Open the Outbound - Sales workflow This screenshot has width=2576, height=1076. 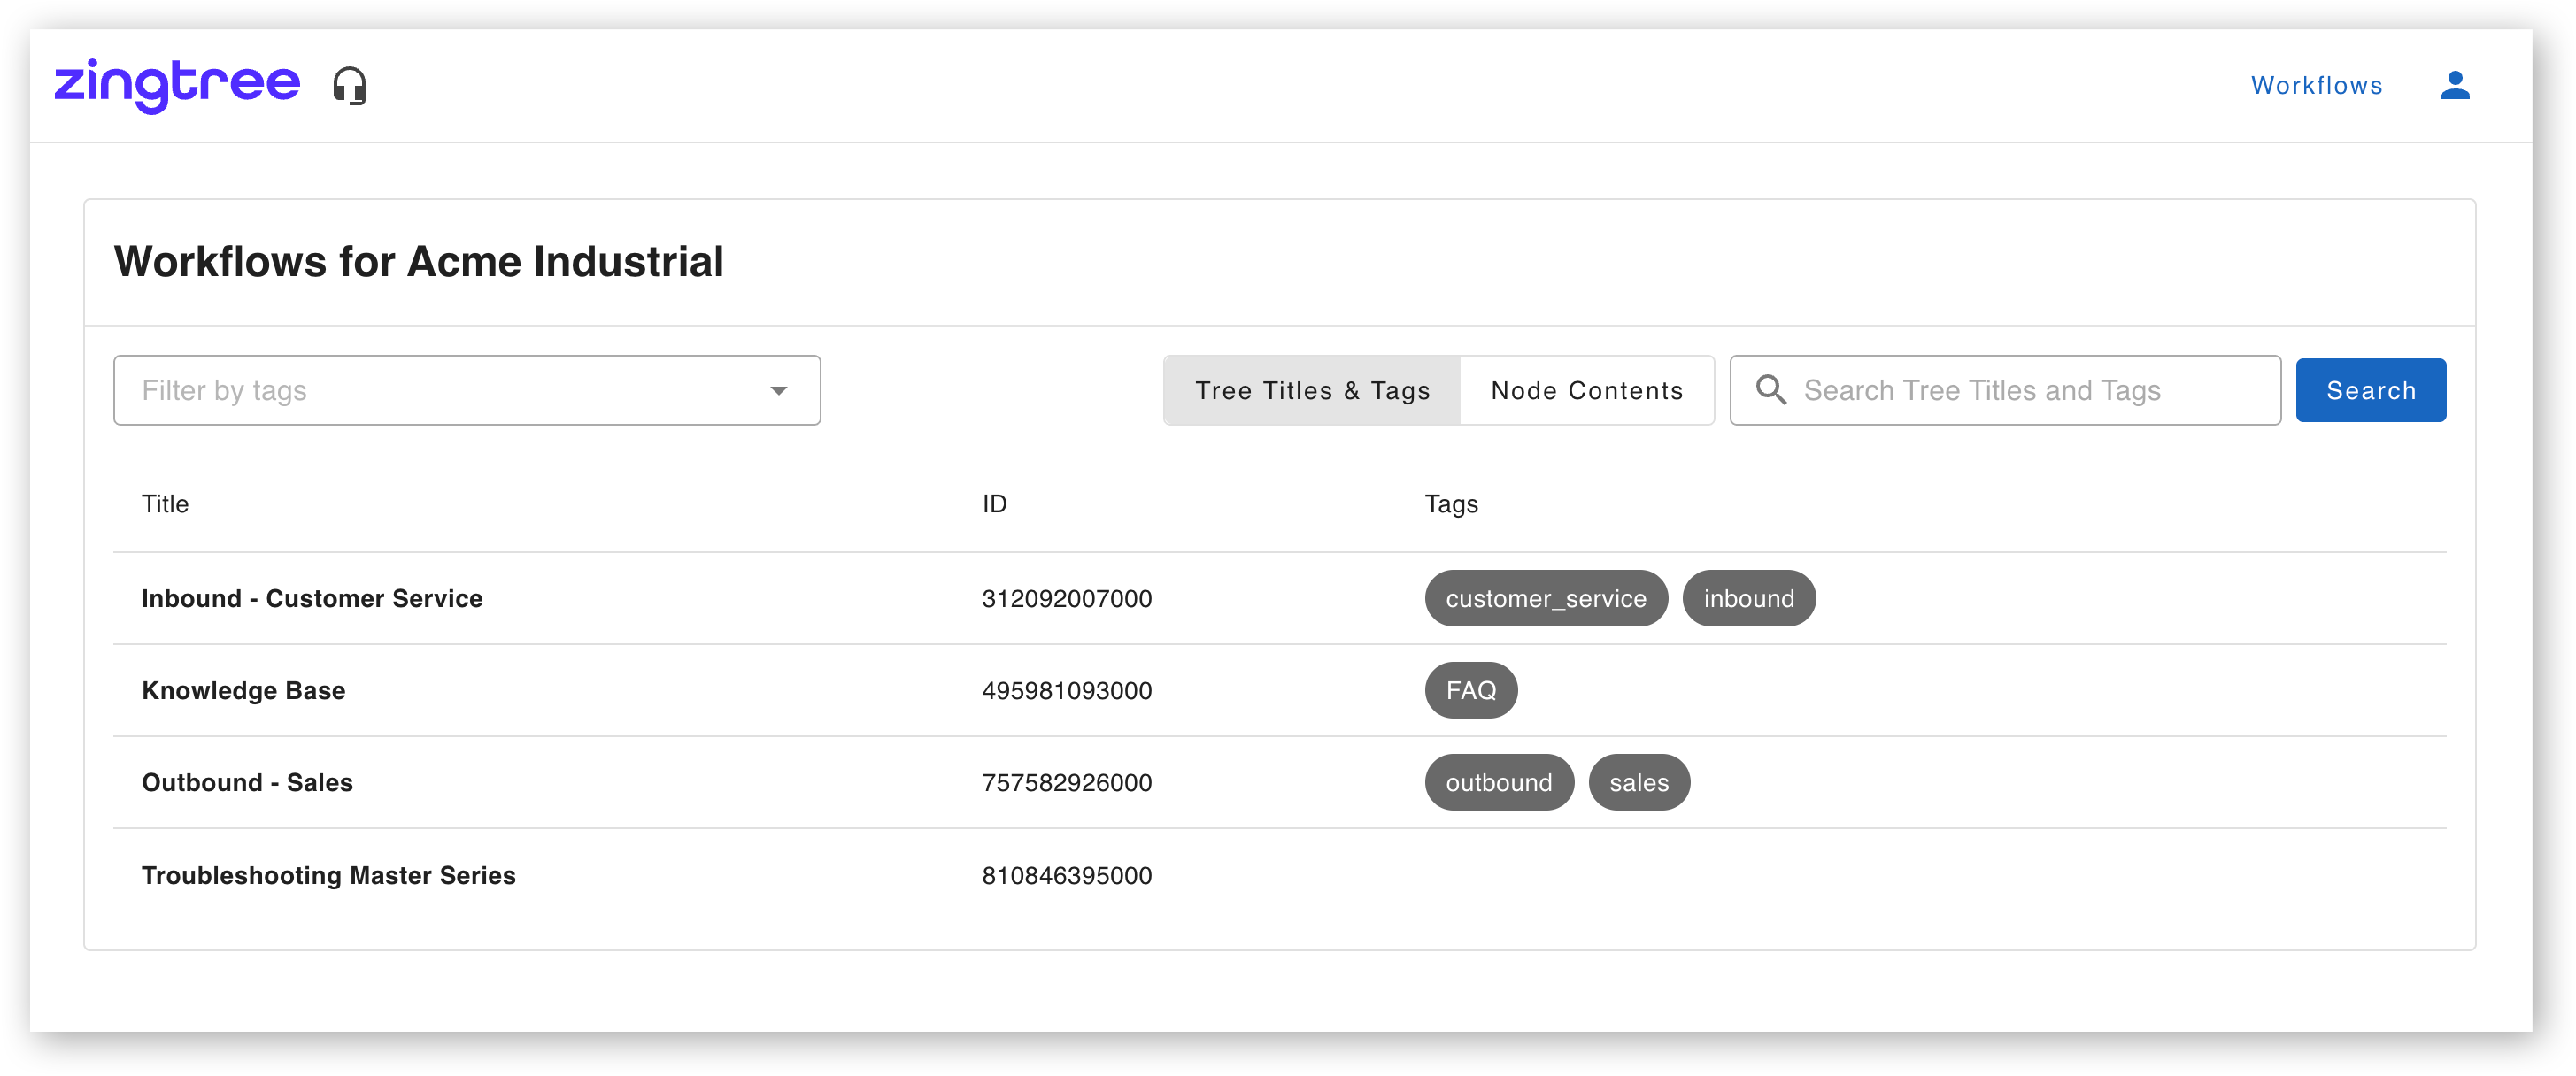pyautogui.click(x=247, y=783)
